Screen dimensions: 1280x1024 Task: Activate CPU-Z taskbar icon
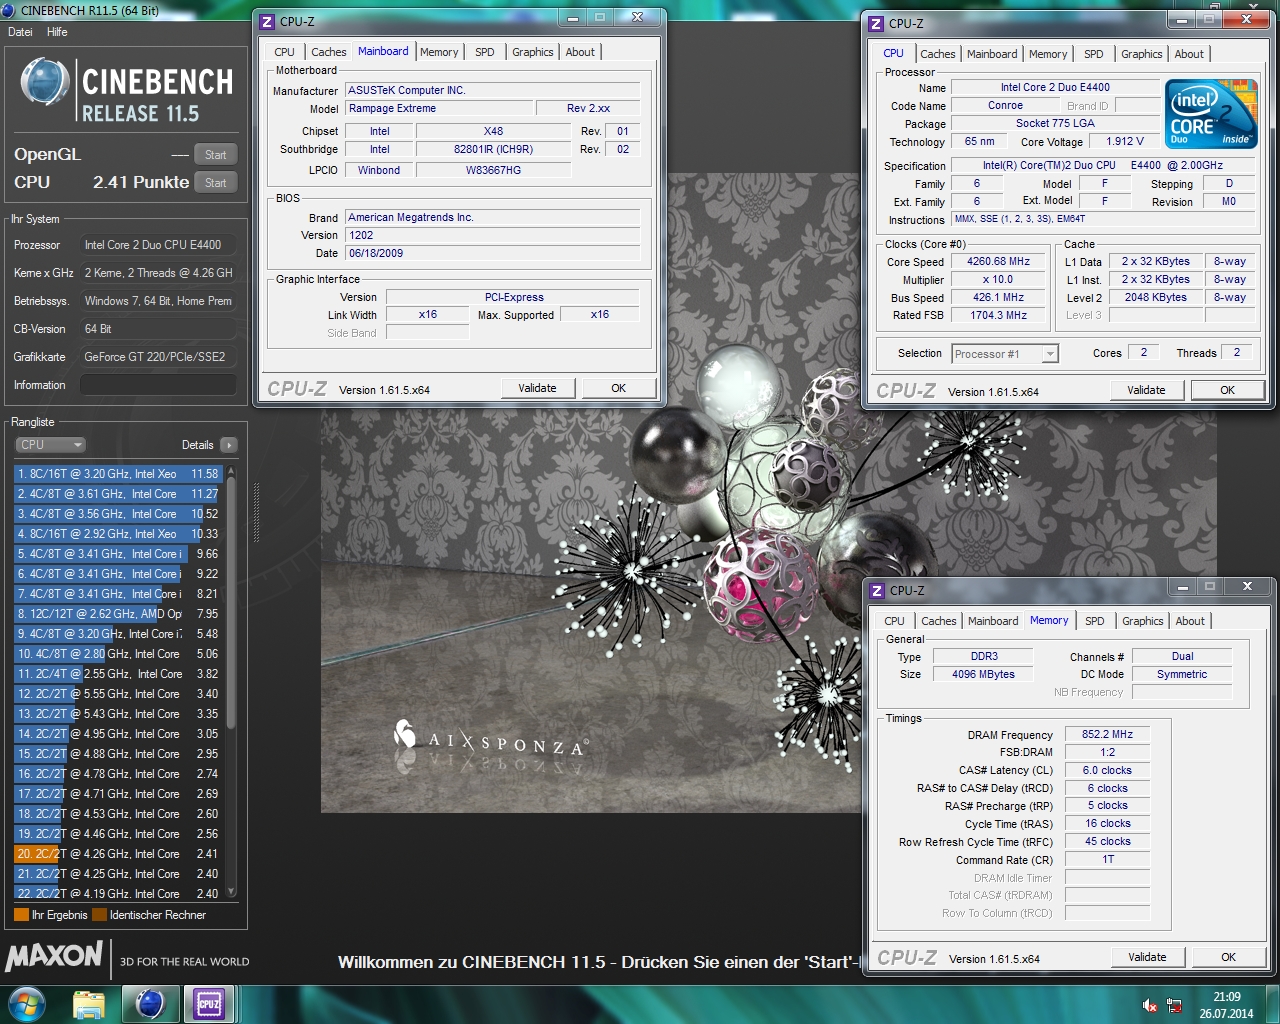click(209, 1004)
